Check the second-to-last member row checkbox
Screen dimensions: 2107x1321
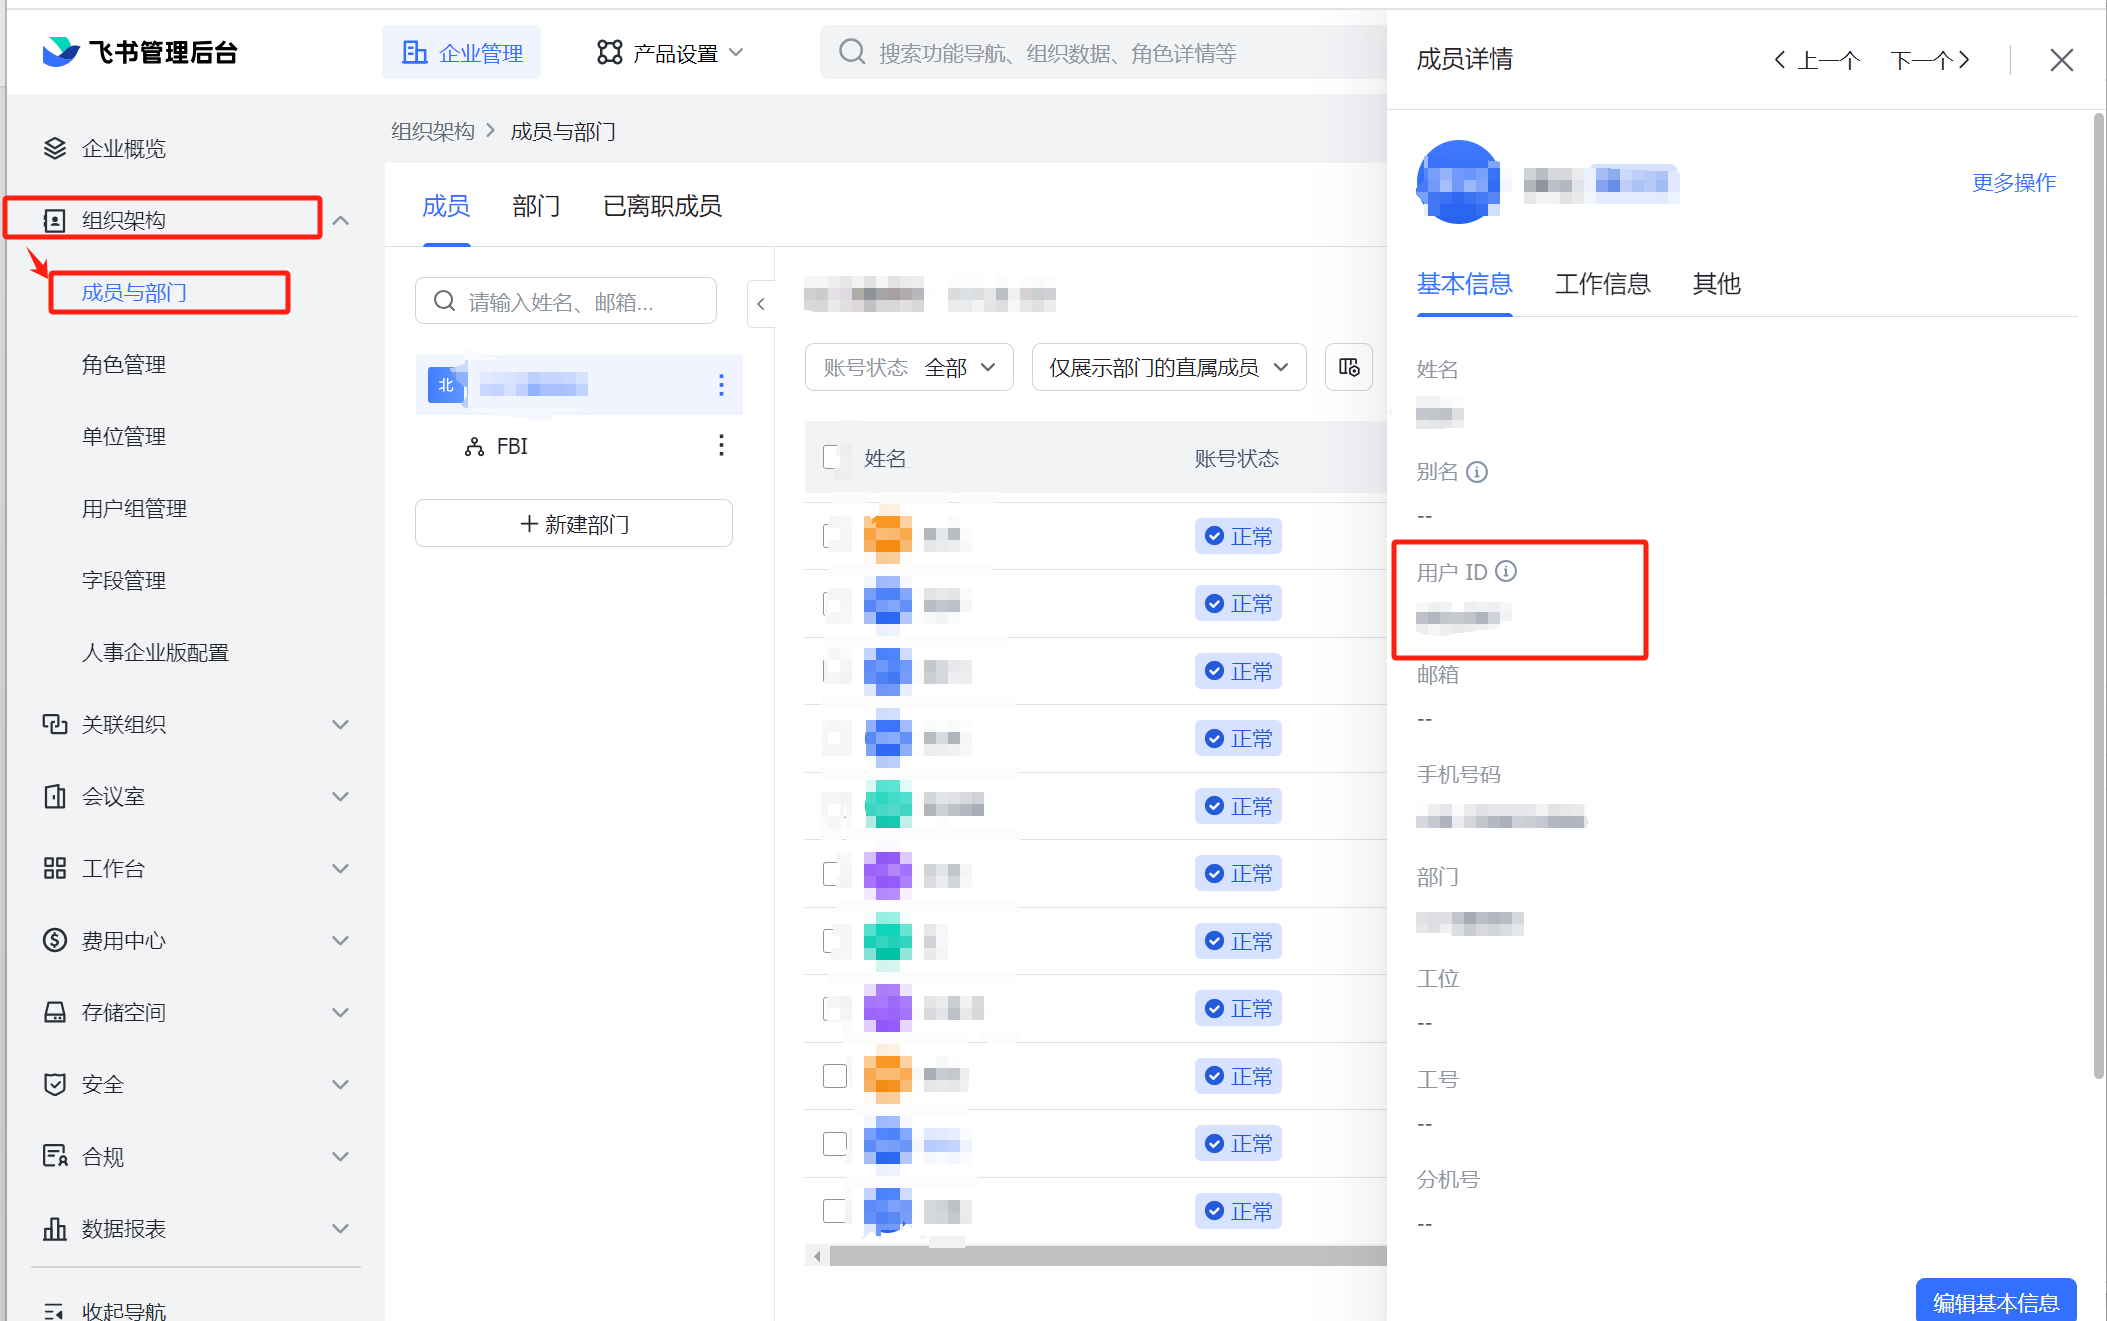coord(834,1143)
